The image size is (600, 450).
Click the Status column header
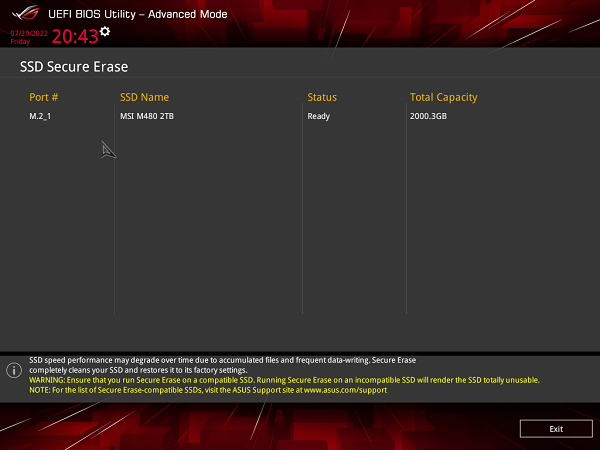point(322,97)
